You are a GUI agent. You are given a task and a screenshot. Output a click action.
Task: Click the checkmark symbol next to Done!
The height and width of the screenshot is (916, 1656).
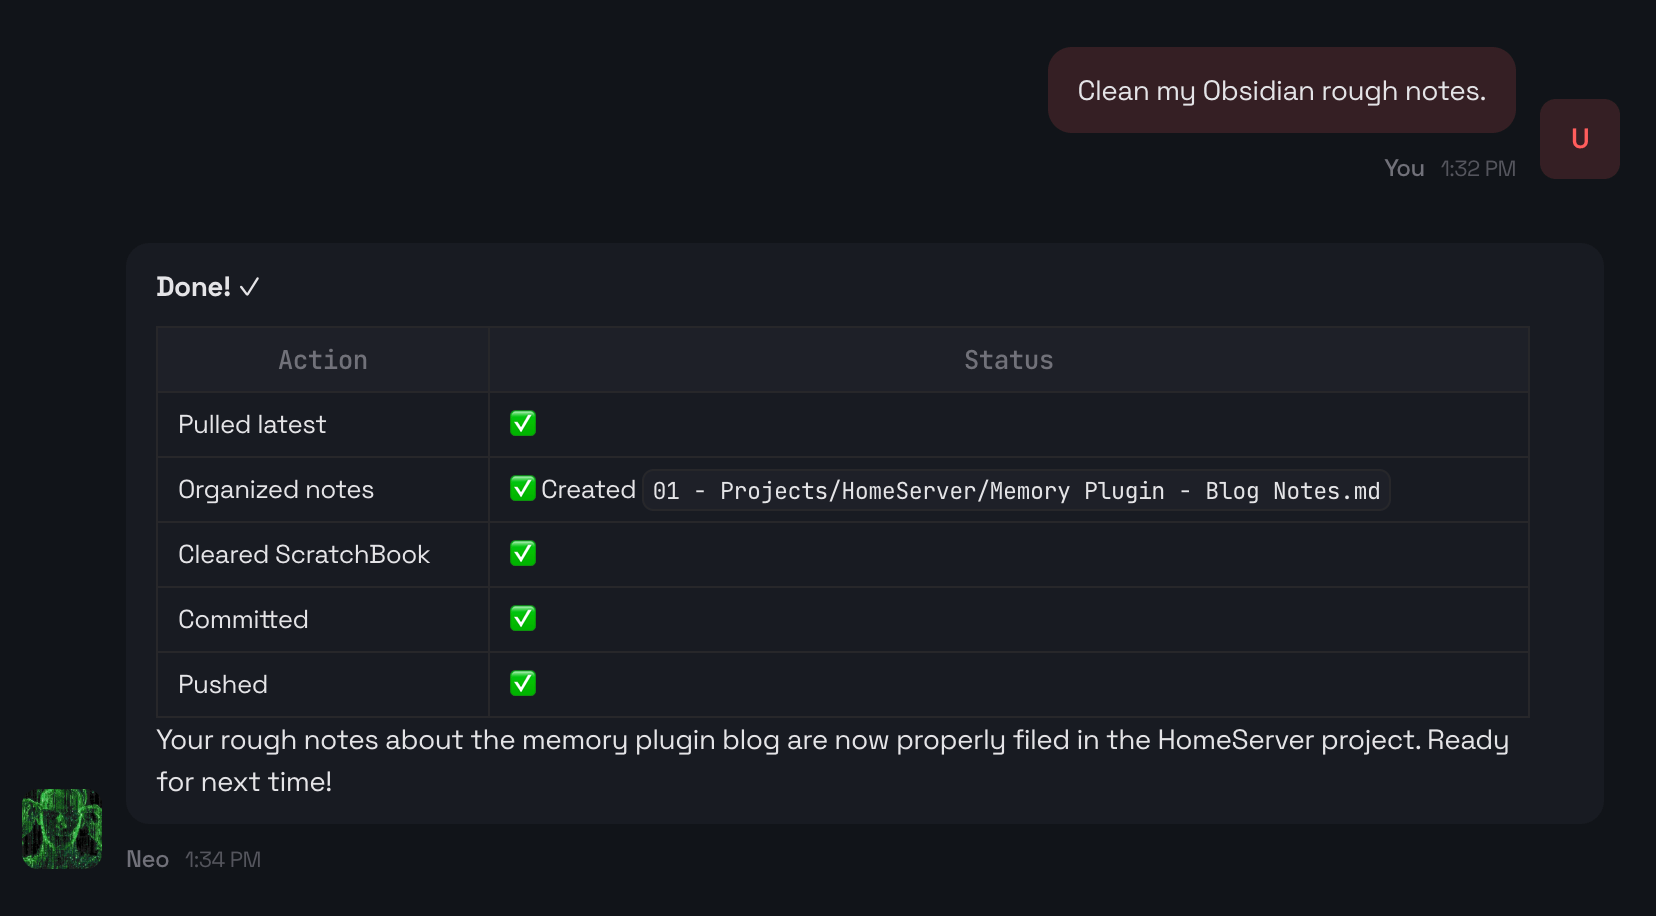249,288
